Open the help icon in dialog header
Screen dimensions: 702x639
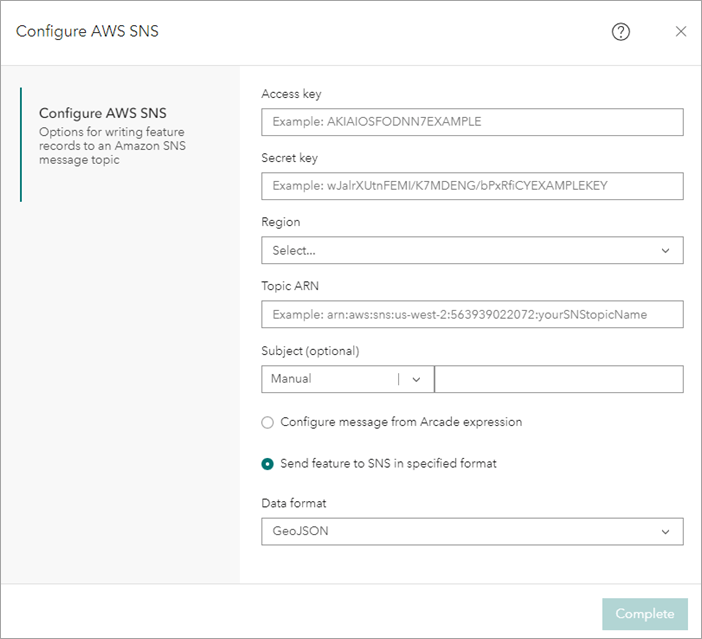[621, 32]
